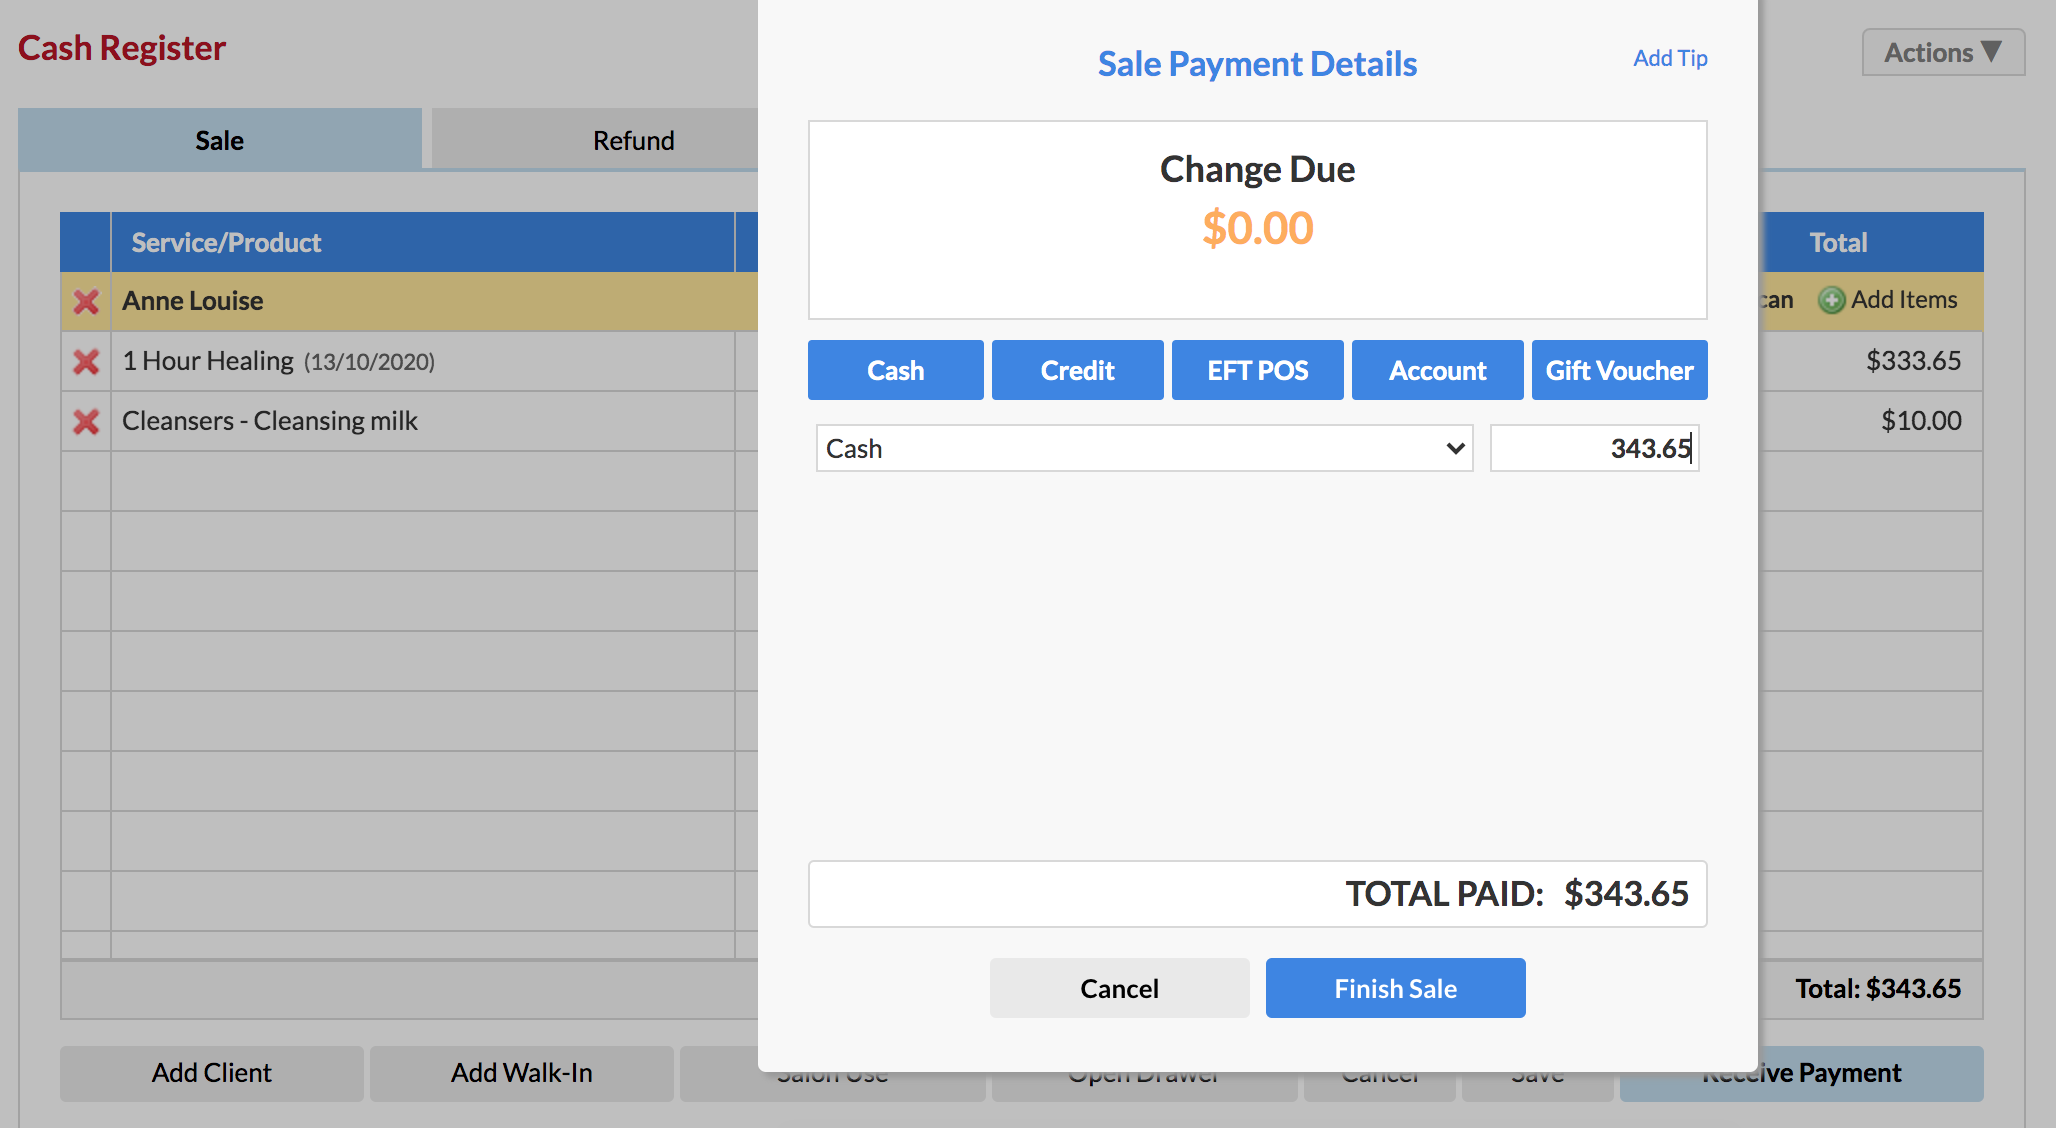This screenshot has width=2056, height=1128.
Task: Open the Actions dropdown menu
Action: point(1943,52)
